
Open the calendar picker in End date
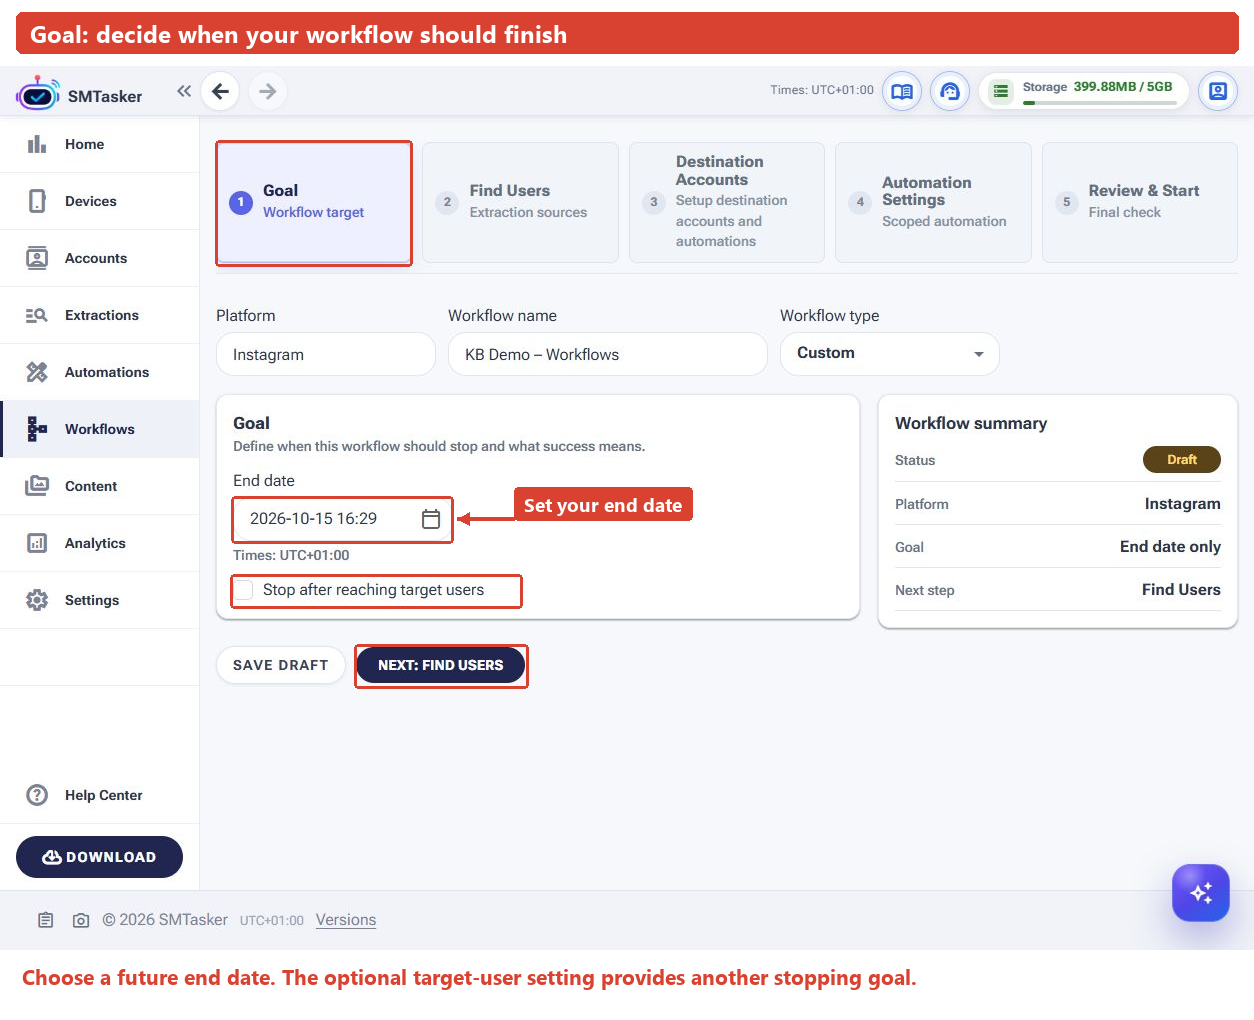pyautogui.click(x=431, y=519)
